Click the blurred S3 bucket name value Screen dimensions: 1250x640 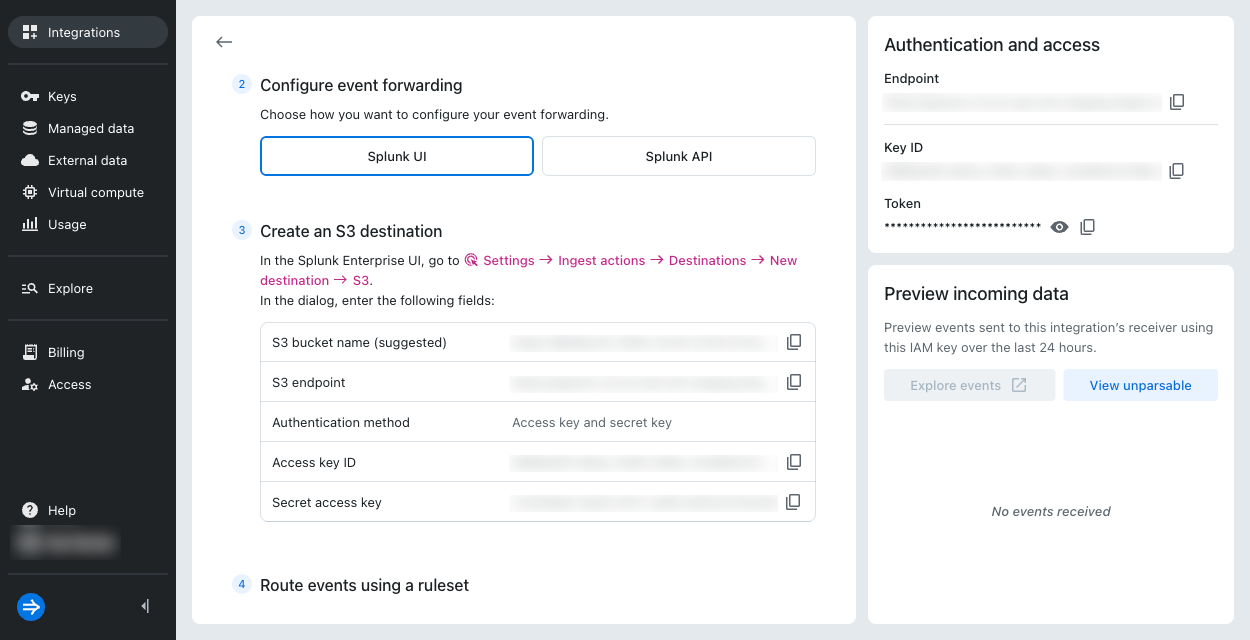pyautogui.click(x=644, y=342)
